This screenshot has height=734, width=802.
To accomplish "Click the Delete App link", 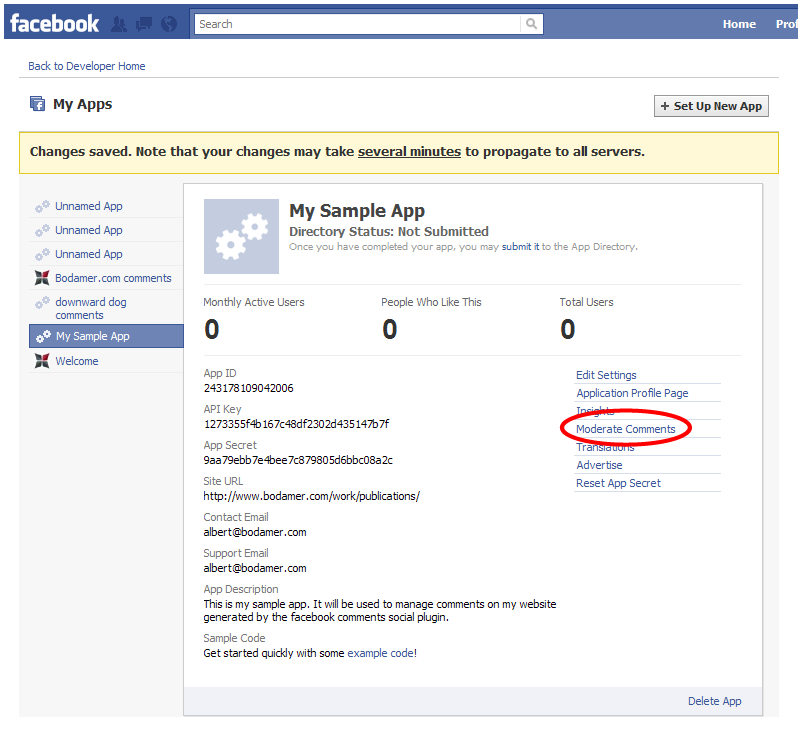I will pyautogui.click(x=715, y=701).
